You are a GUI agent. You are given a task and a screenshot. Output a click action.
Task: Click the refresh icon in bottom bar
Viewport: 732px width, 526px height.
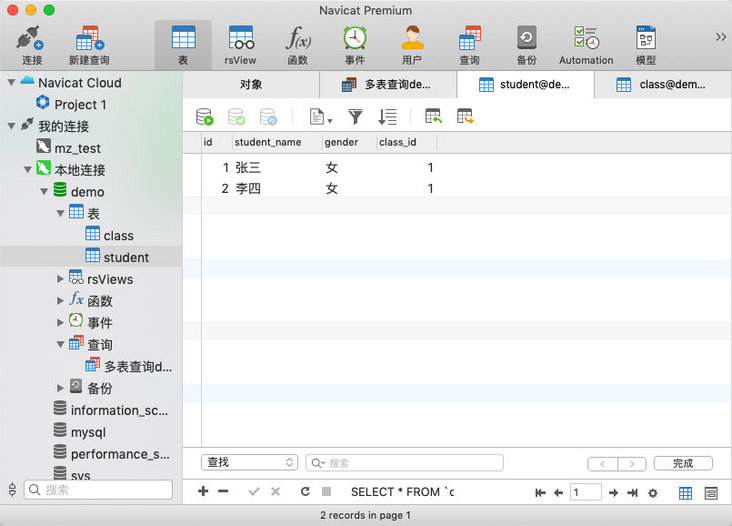pos(305,492)
